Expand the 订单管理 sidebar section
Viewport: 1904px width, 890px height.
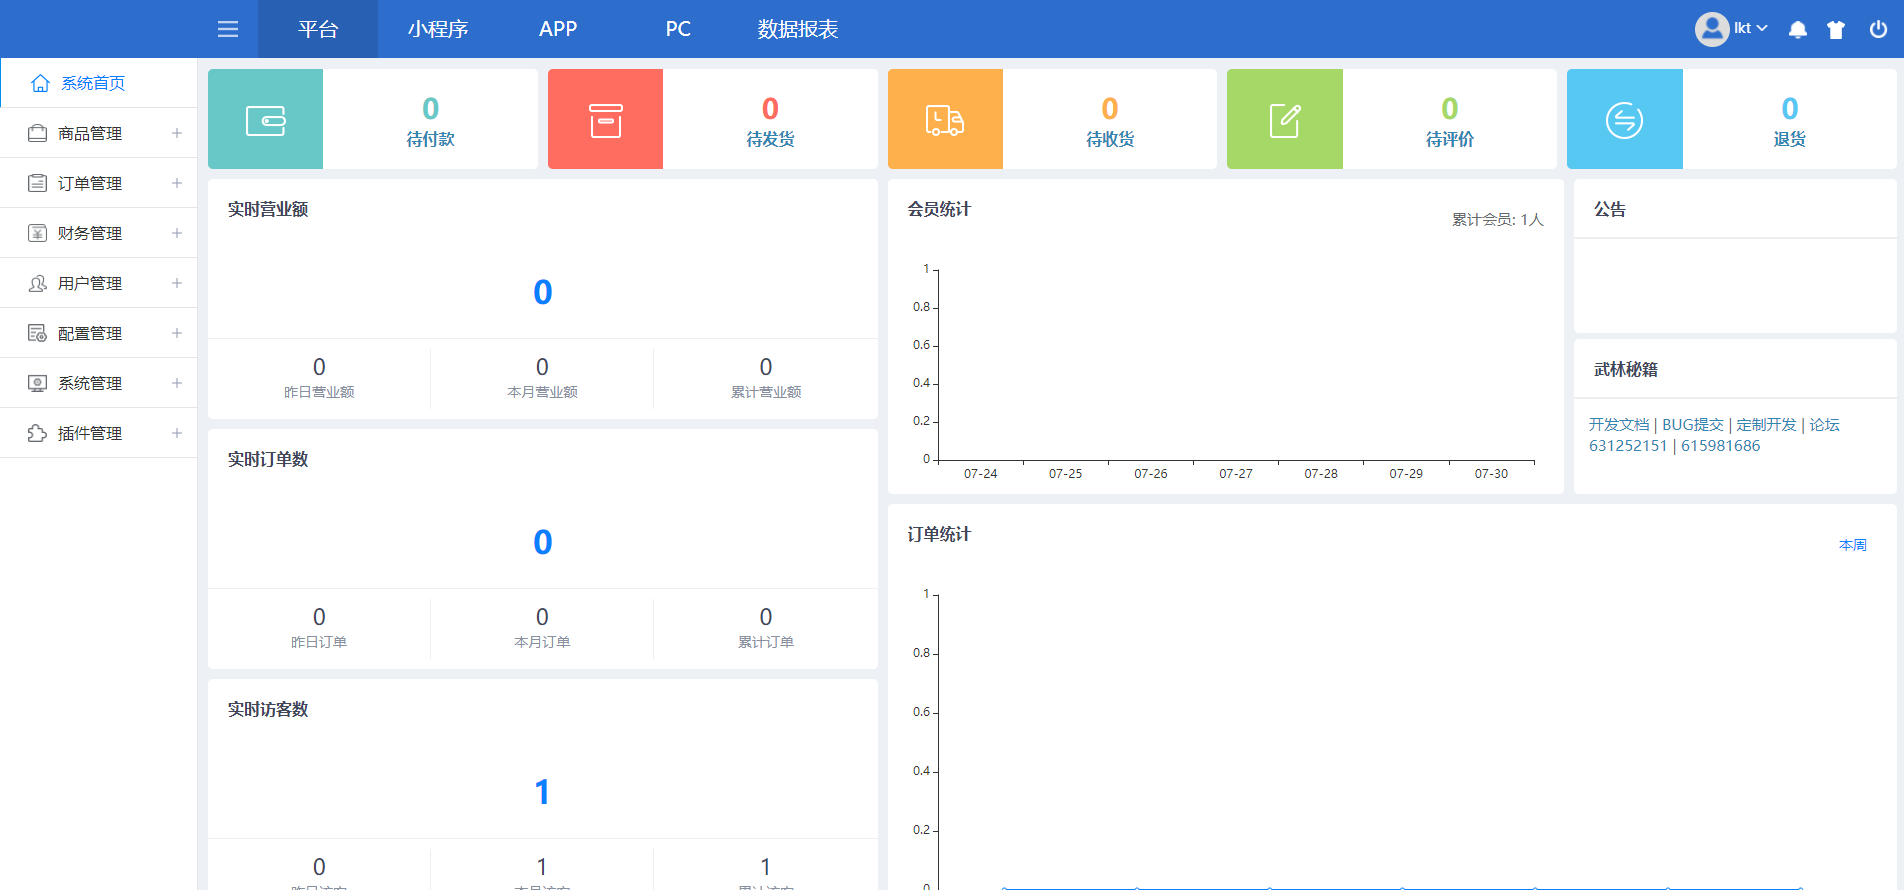pos(98,183)
